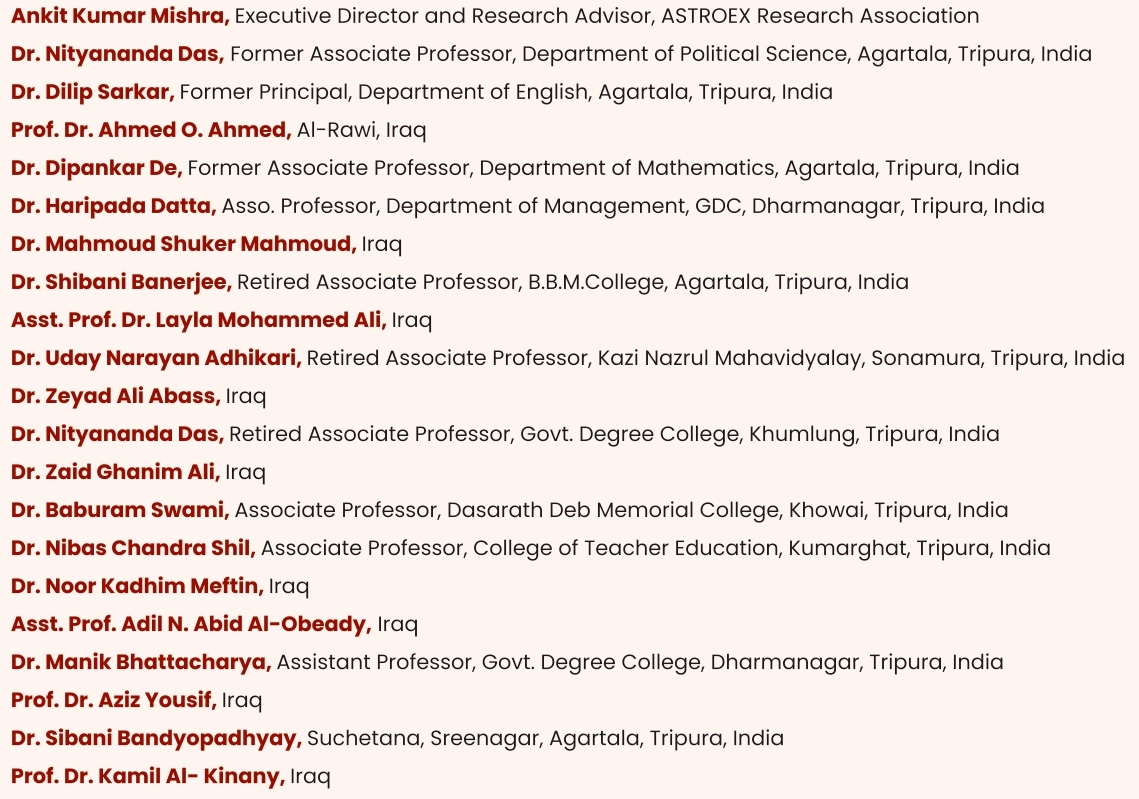Click Dr. Zaid Ghanim Ali
This screenshot has width=1139, height=799.
tap(115, 471)
